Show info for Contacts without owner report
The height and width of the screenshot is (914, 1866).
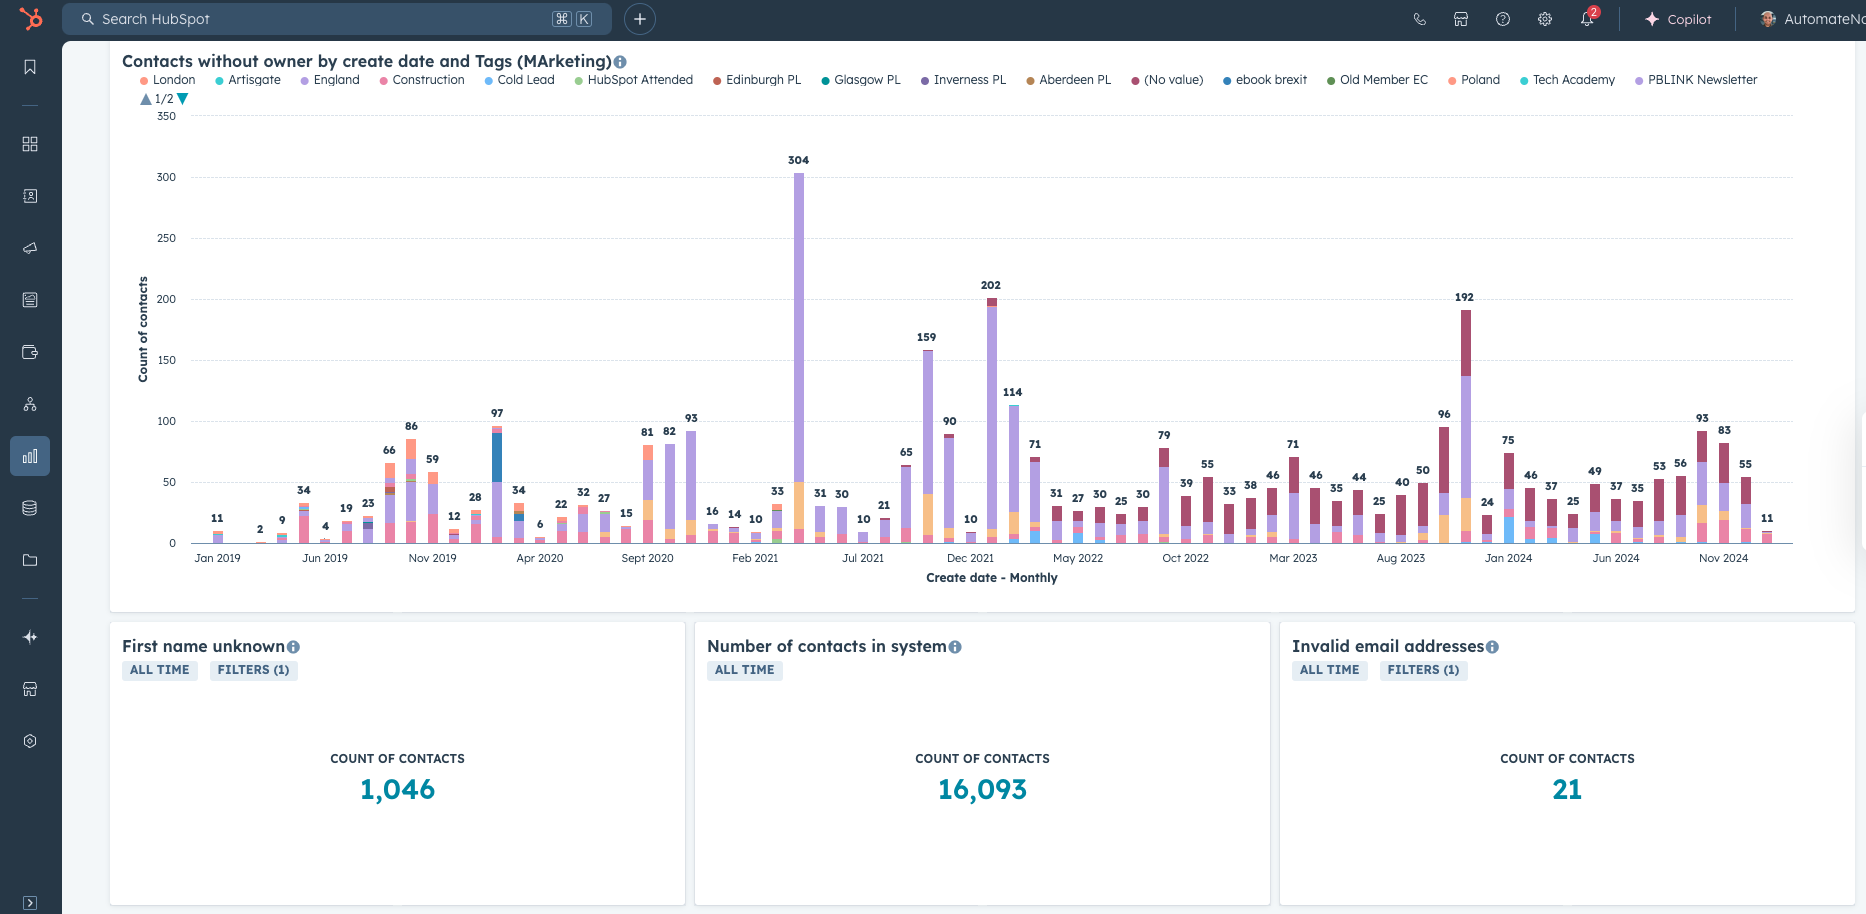pyautogui.click(x=620, y=62)
